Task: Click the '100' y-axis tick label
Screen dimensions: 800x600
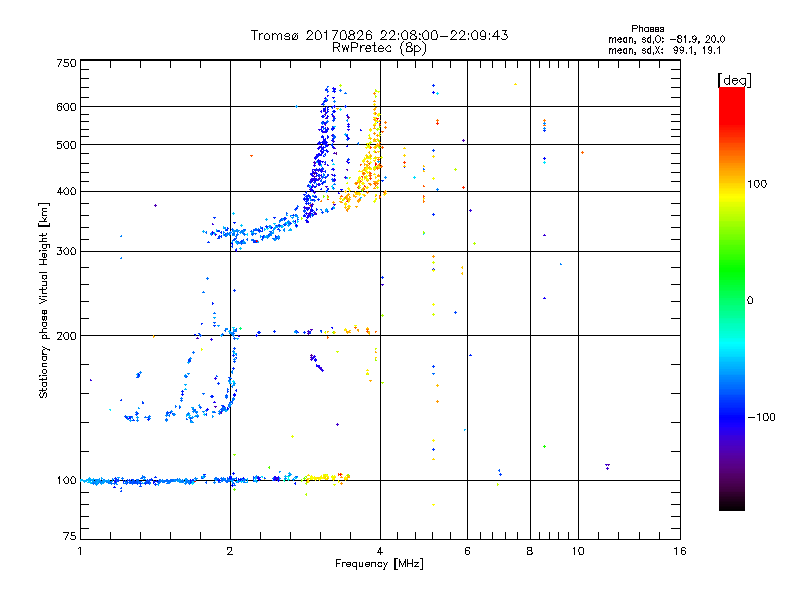Action: coord(66,480)
